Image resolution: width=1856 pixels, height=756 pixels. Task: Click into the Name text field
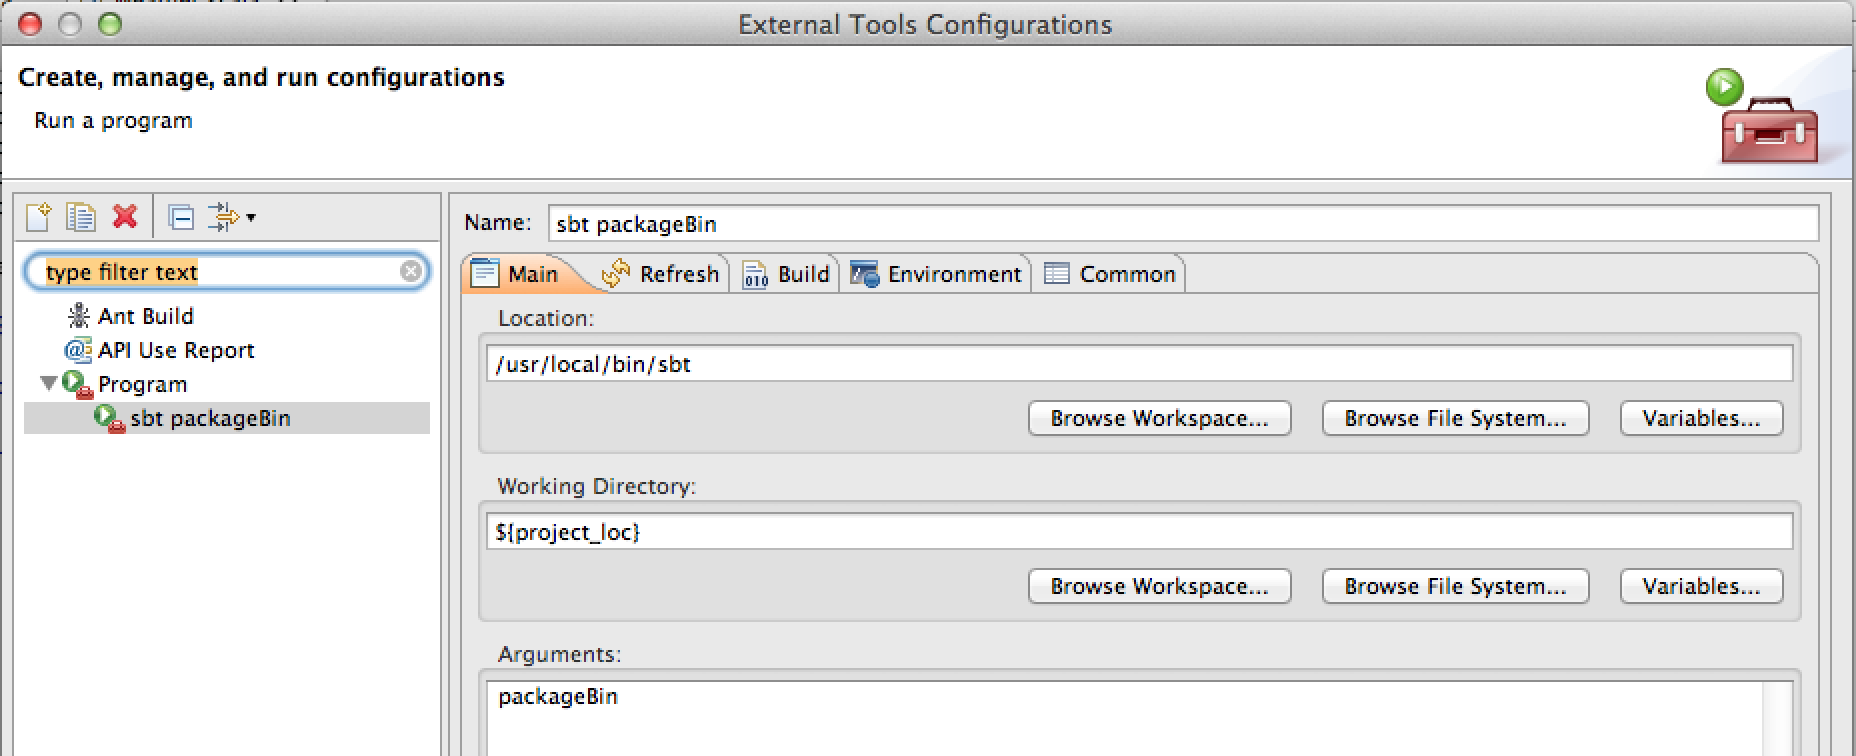pos(1182,224)
